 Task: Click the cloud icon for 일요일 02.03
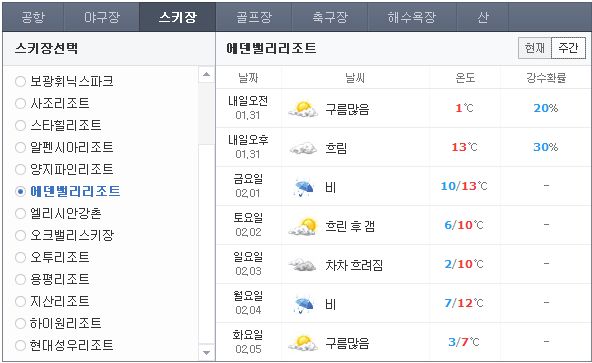(x=302, y=265)
